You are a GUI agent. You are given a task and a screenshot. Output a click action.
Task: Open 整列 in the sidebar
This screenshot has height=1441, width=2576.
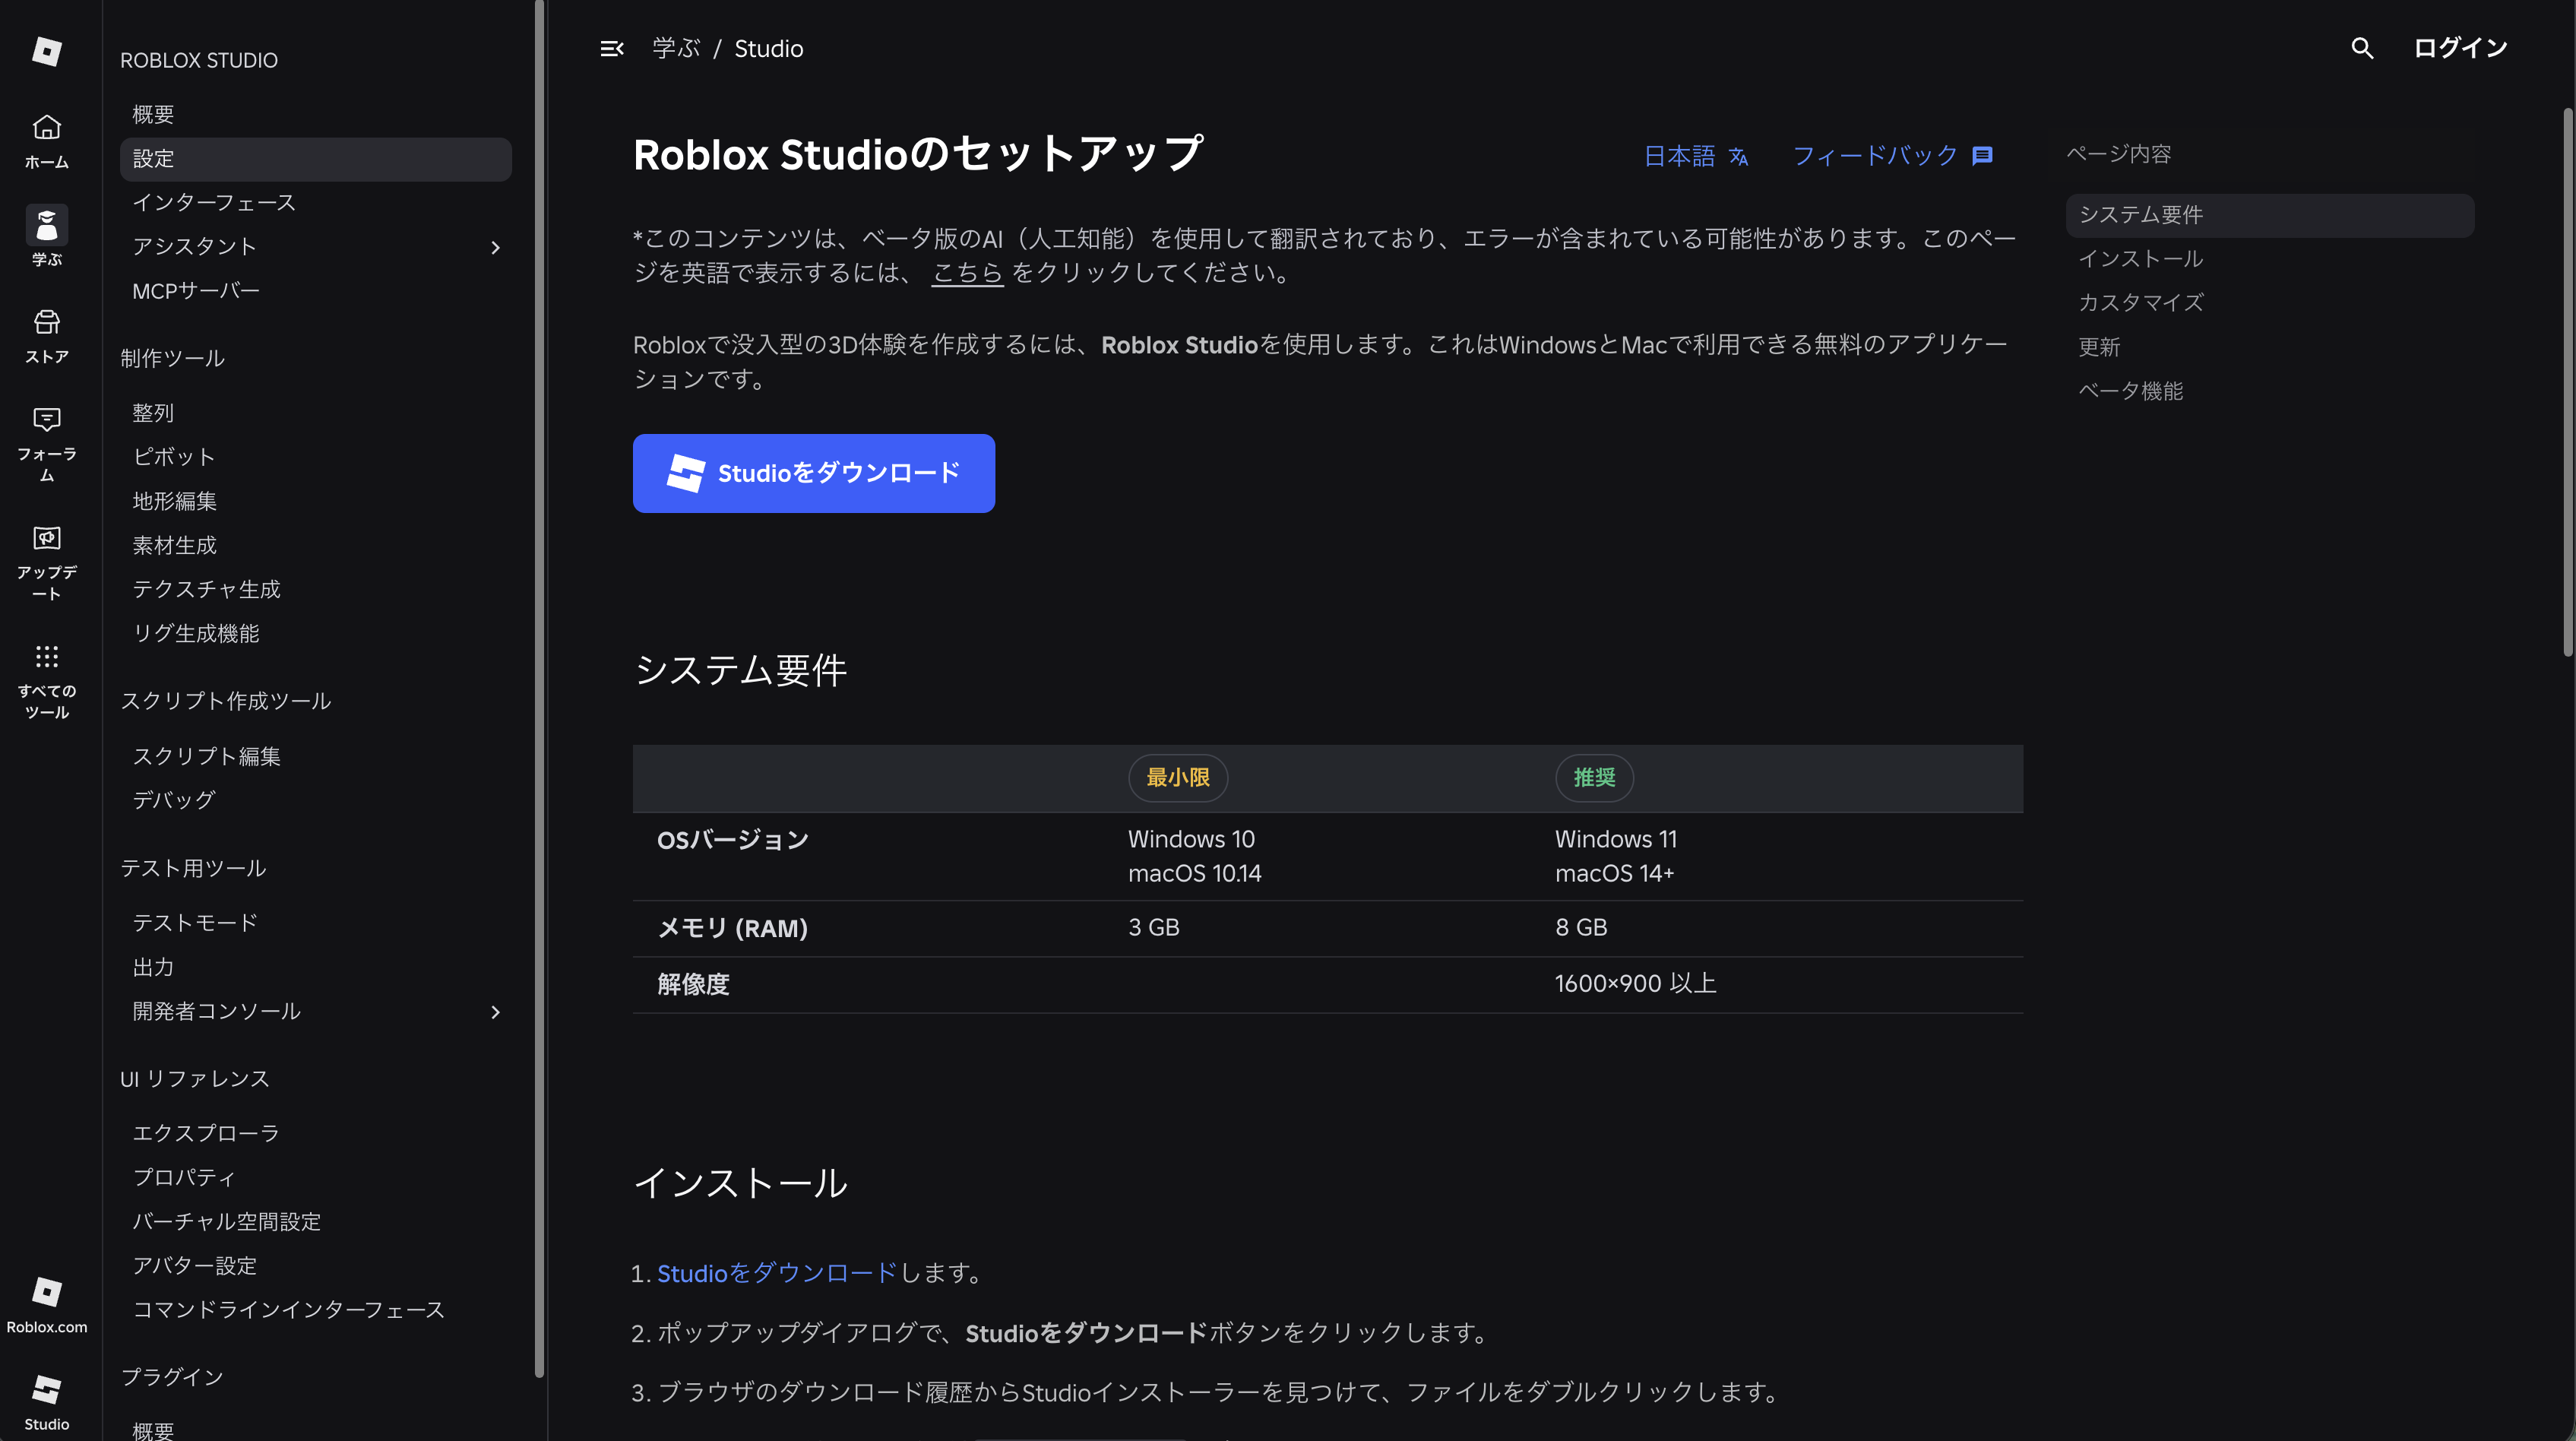point(153,413)
